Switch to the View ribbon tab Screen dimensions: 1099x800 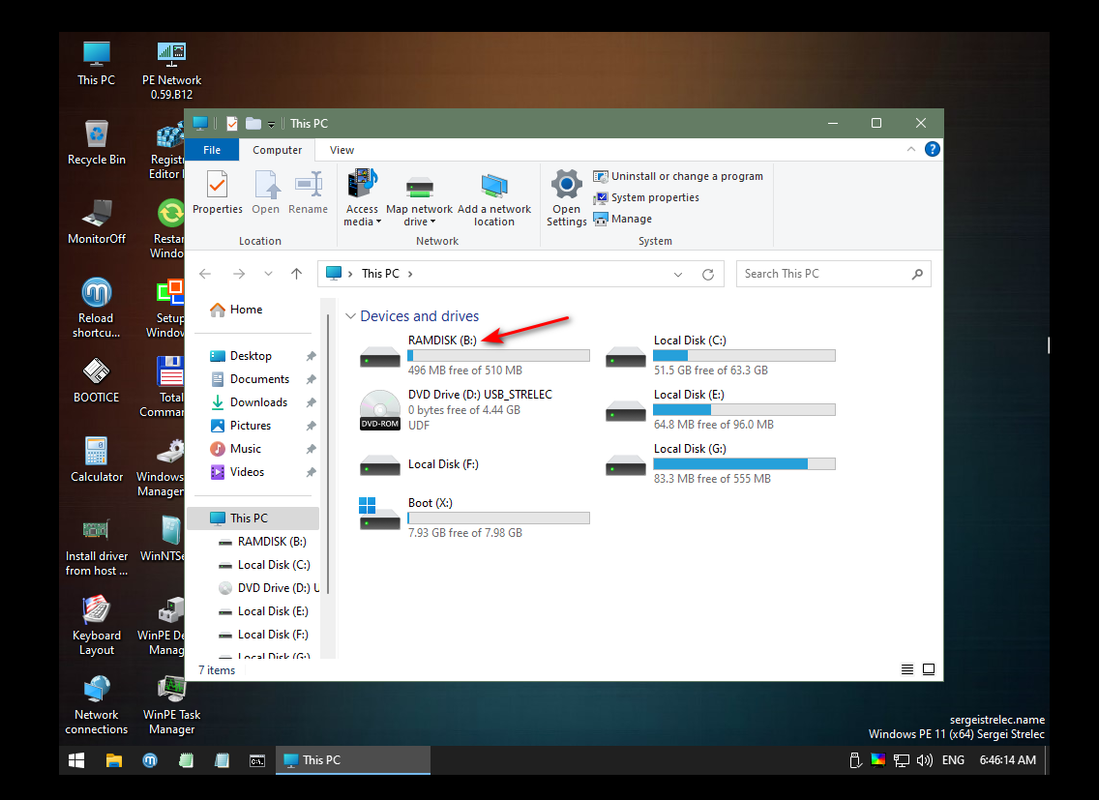point(342,150)
